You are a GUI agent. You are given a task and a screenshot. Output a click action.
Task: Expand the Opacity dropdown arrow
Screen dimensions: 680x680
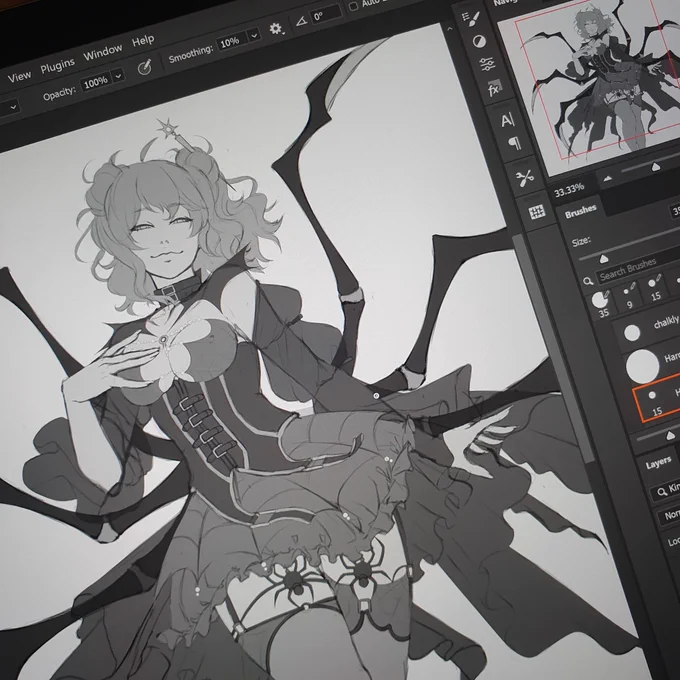tap(118, 76)
